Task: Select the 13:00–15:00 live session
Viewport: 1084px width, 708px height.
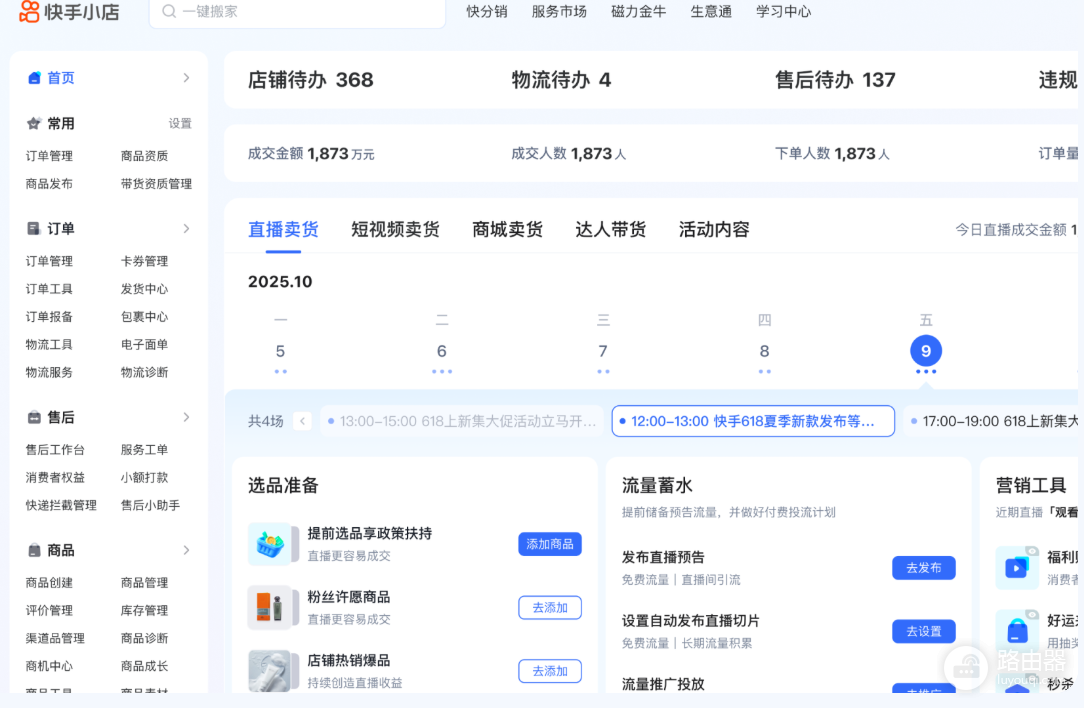Action: pos(462,421)
